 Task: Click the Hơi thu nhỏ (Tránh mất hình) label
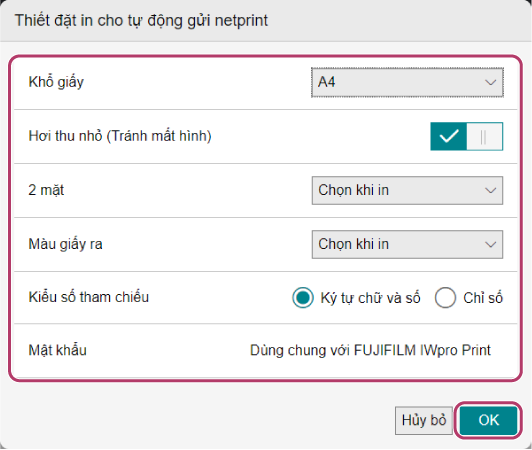tap(120, 136)
